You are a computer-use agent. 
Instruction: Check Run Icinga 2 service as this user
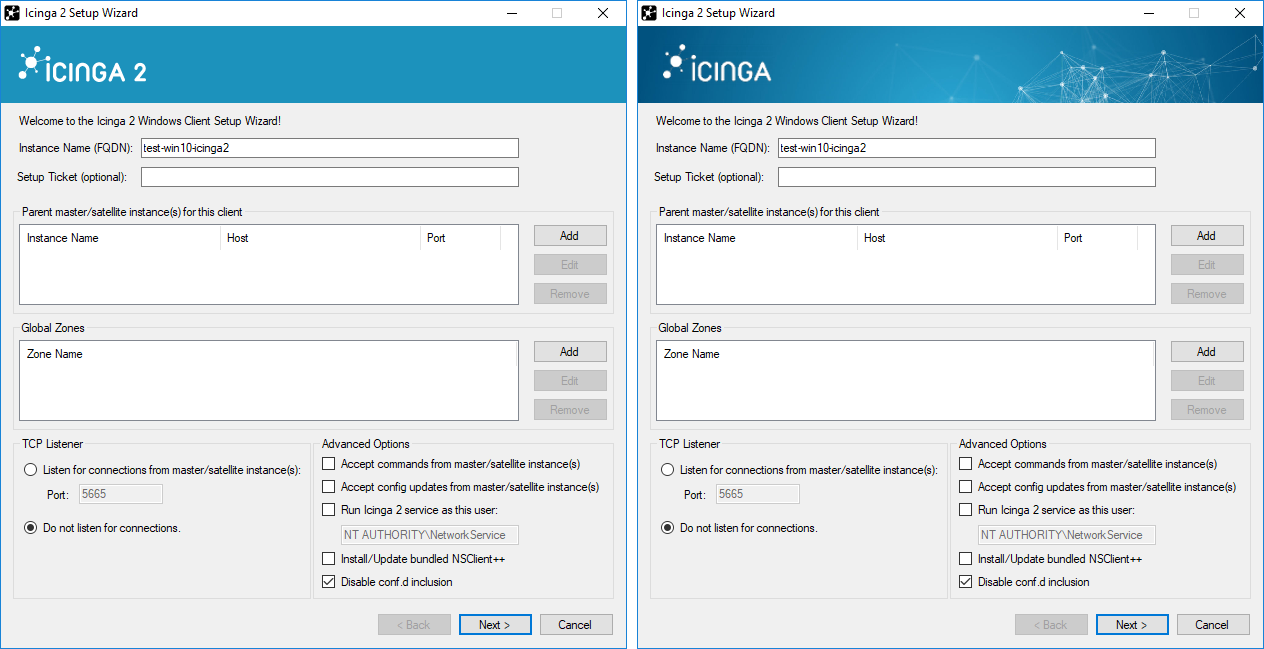[328, 509]
